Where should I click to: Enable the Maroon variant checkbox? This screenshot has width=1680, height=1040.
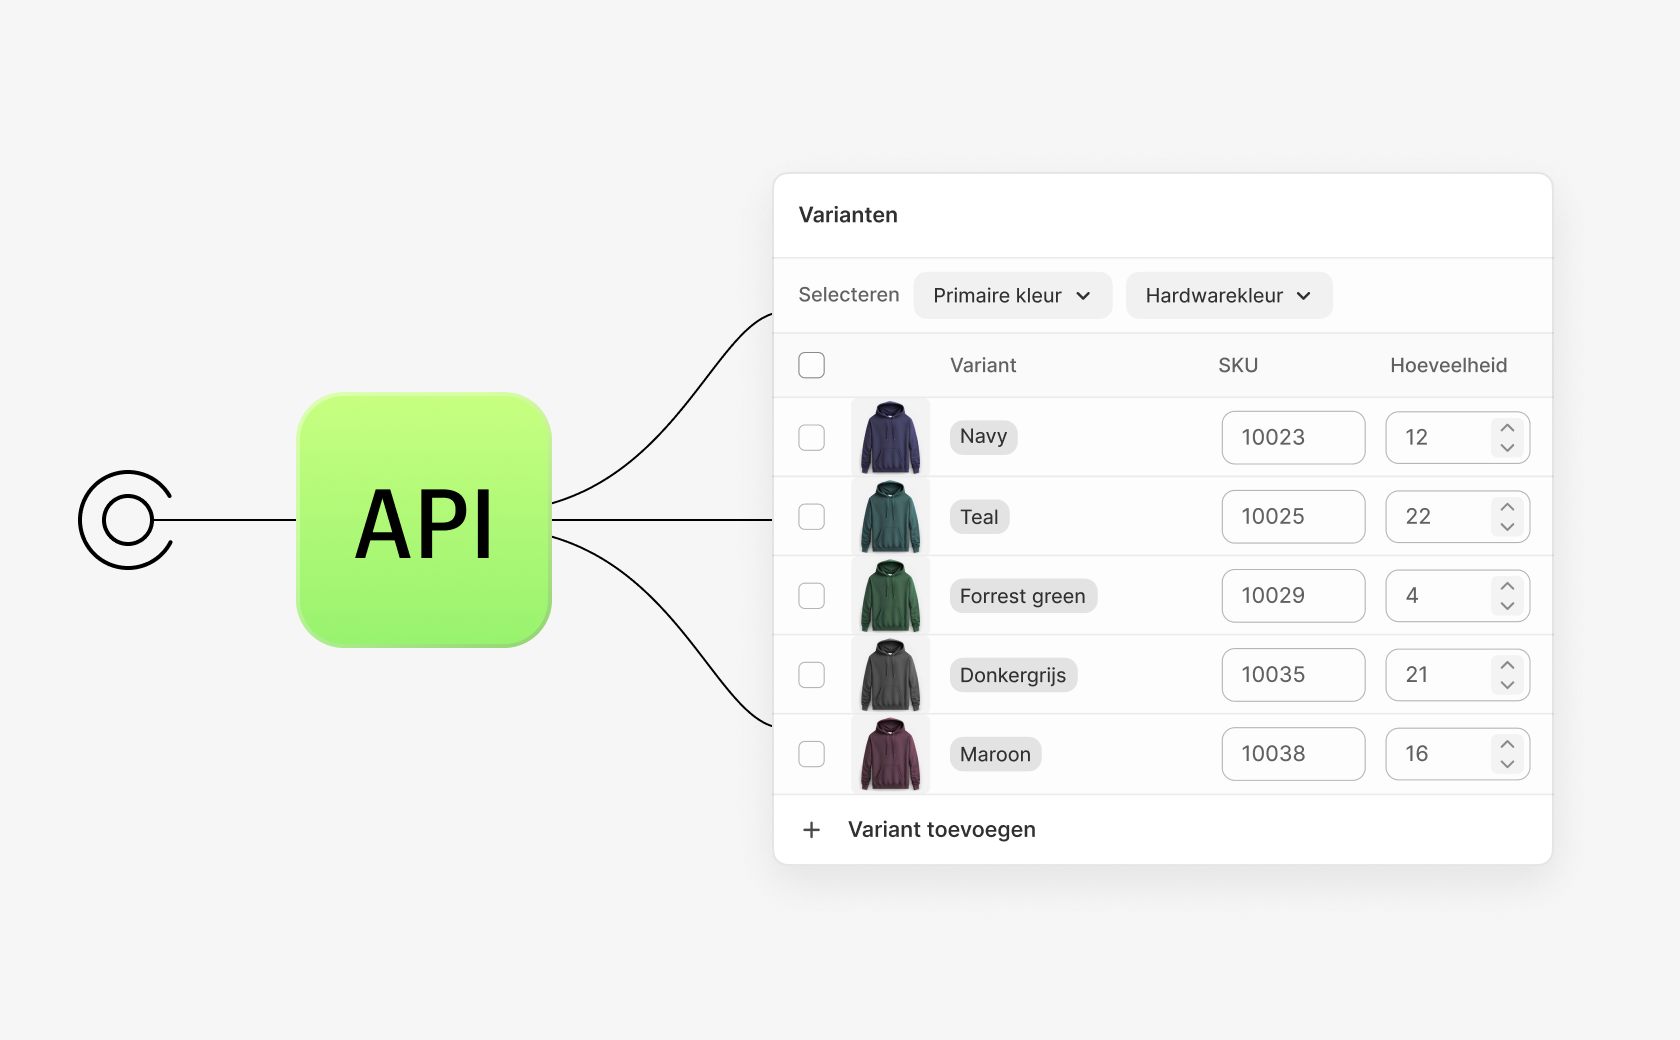[x=811, y=754]
